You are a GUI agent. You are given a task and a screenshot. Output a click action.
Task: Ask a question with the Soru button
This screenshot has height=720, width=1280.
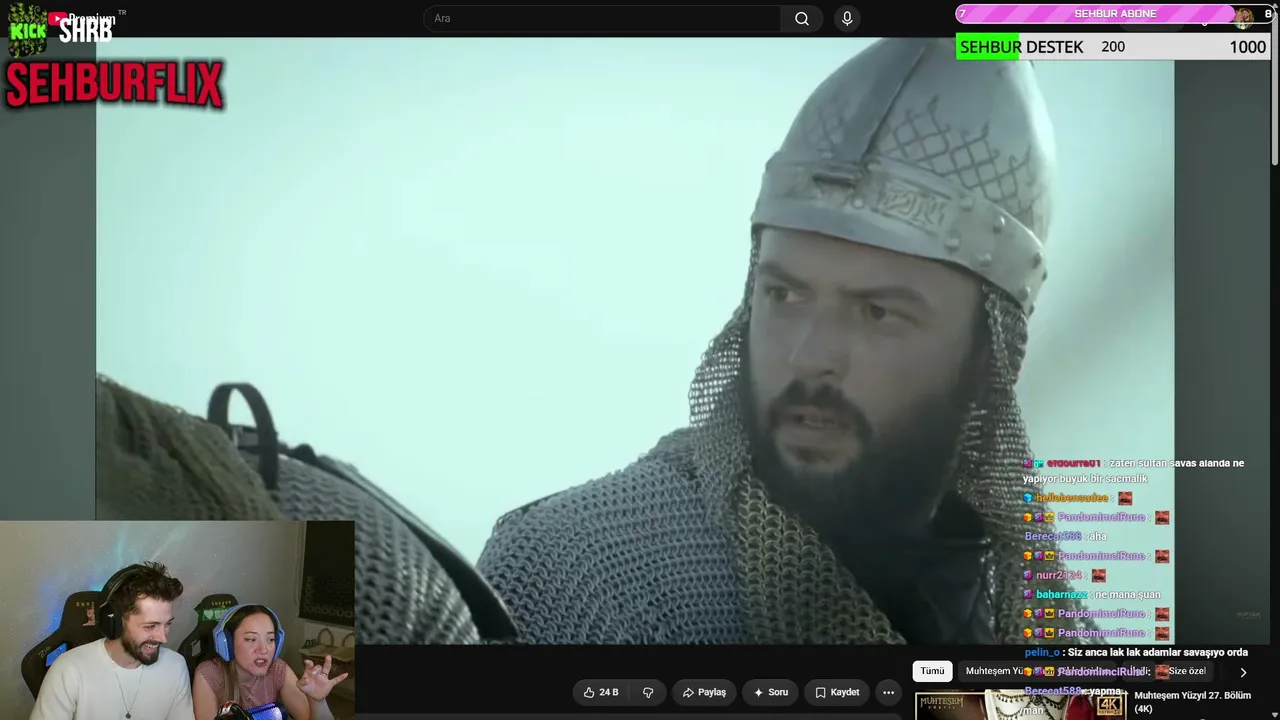[x=771, y=692]
